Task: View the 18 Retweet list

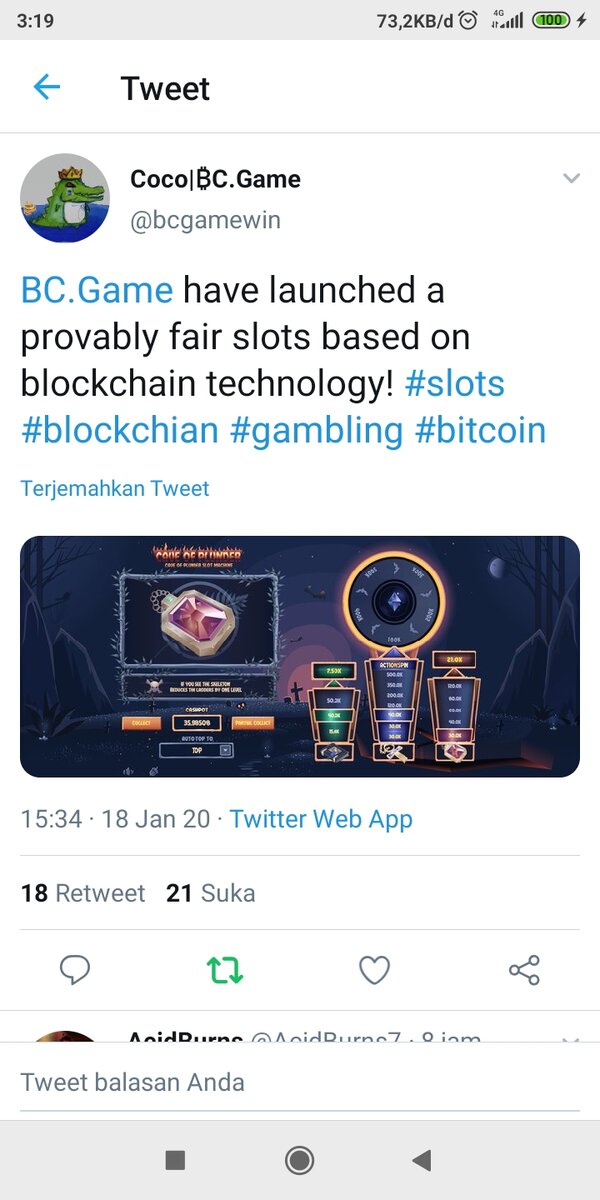Action: pyautogui.click(x=83, y=892)
